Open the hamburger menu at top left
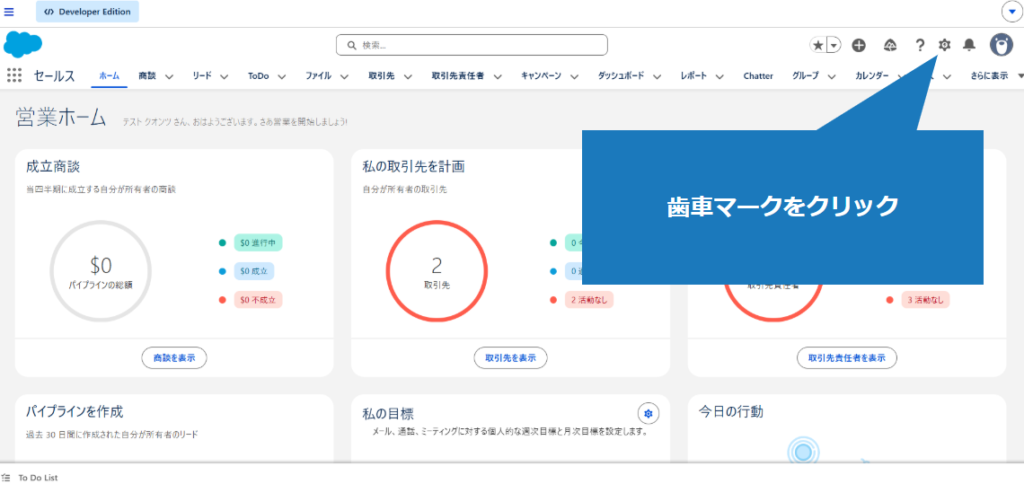1024x484 pixels. point(9,11)
